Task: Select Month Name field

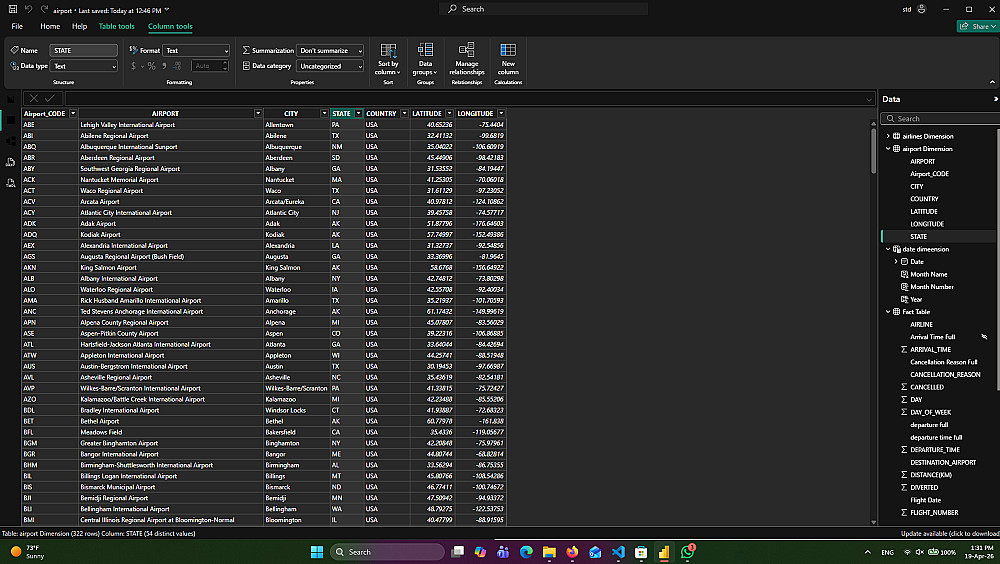Action: [929, 274]
